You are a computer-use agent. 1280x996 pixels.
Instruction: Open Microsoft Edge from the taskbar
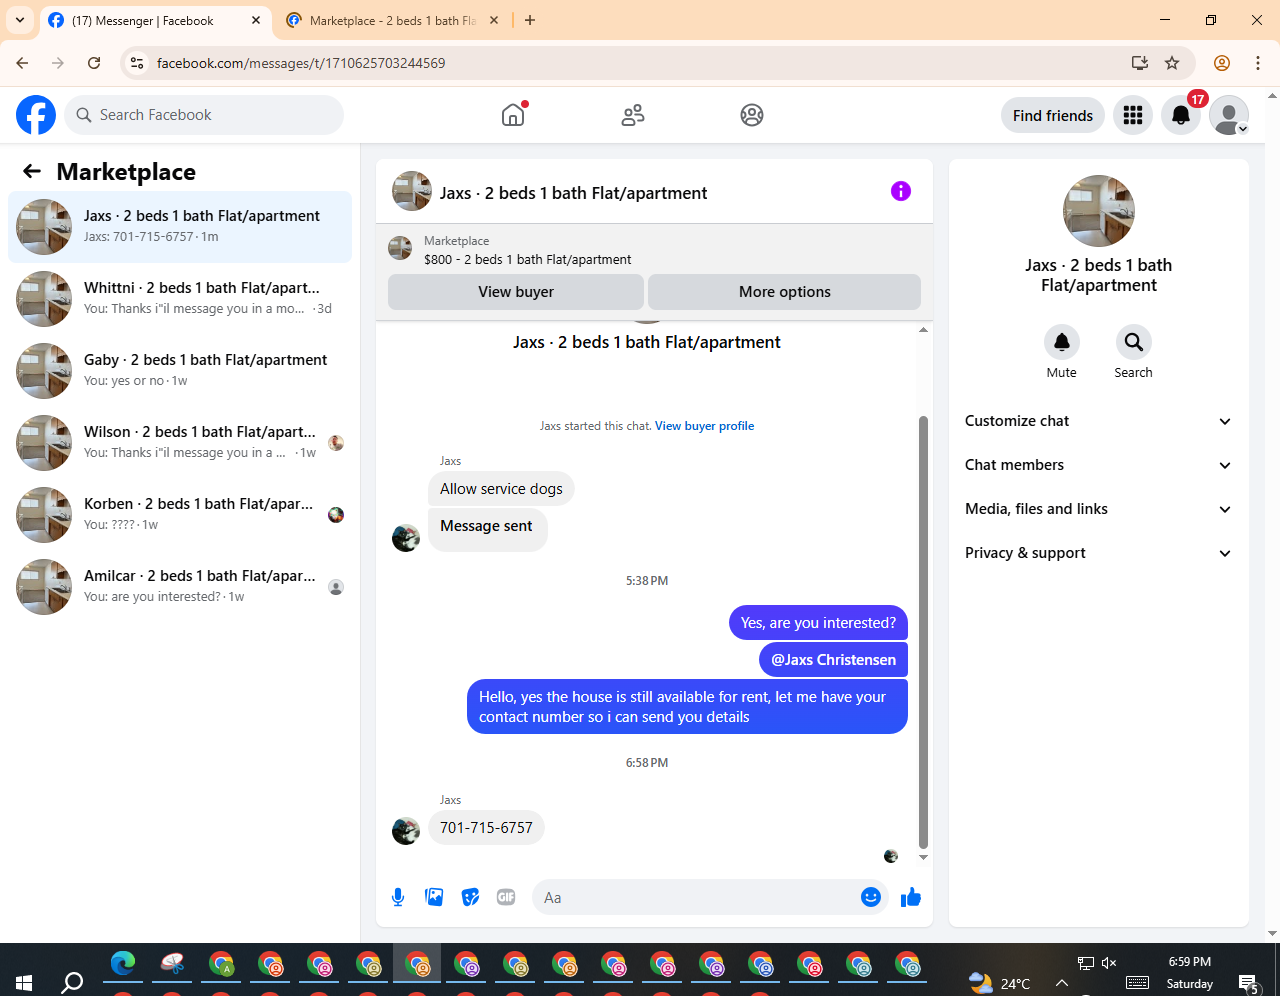pos(123,964)
